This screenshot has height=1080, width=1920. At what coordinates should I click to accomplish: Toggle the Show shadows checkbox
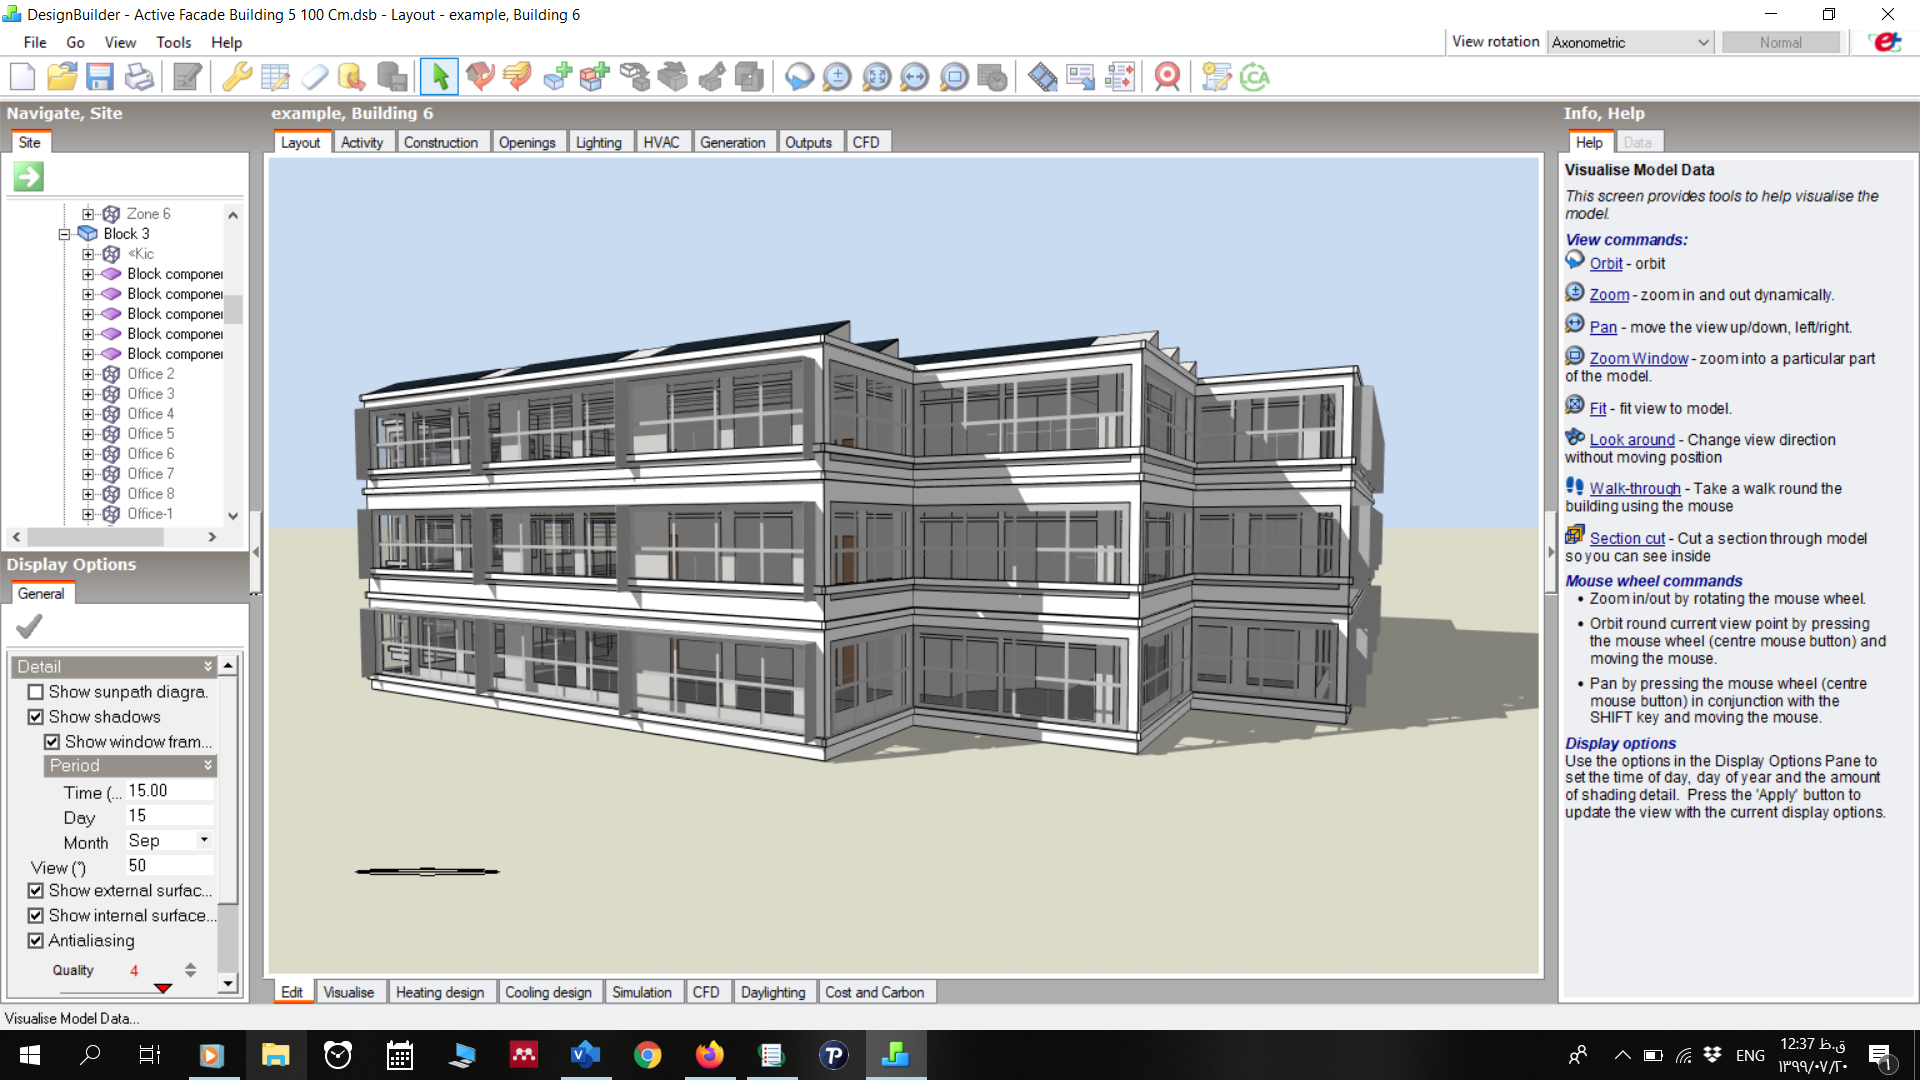coord(36,717)
